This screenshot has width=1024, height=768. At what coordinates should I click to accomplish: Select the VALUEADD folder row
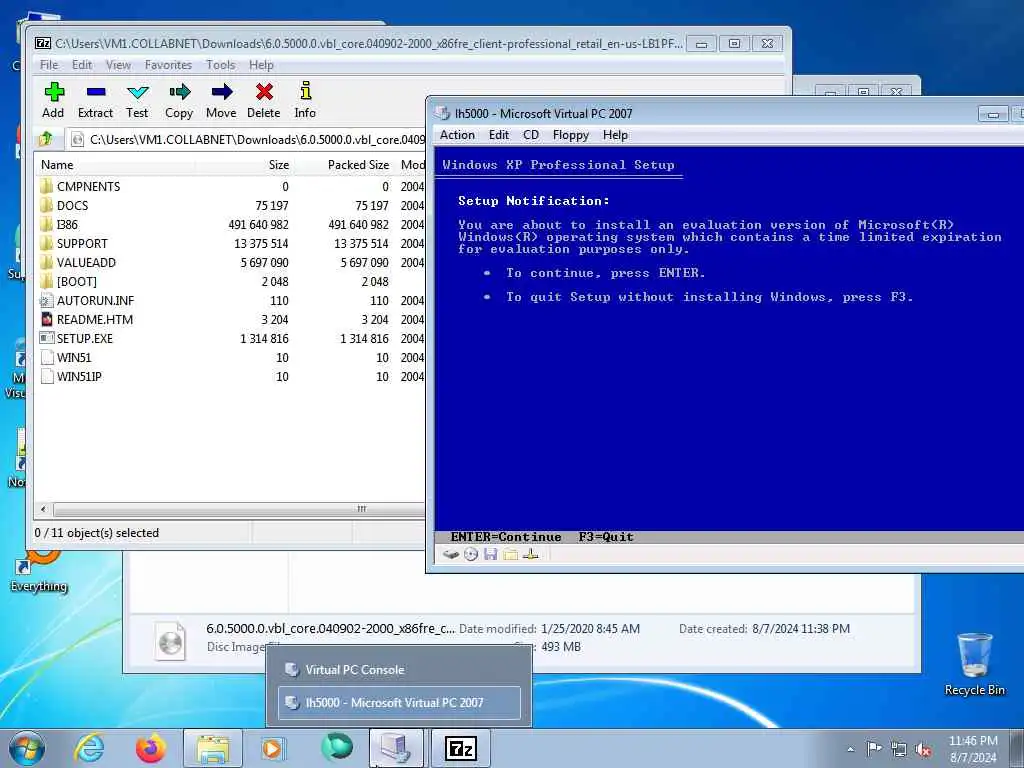pos(231,263)
